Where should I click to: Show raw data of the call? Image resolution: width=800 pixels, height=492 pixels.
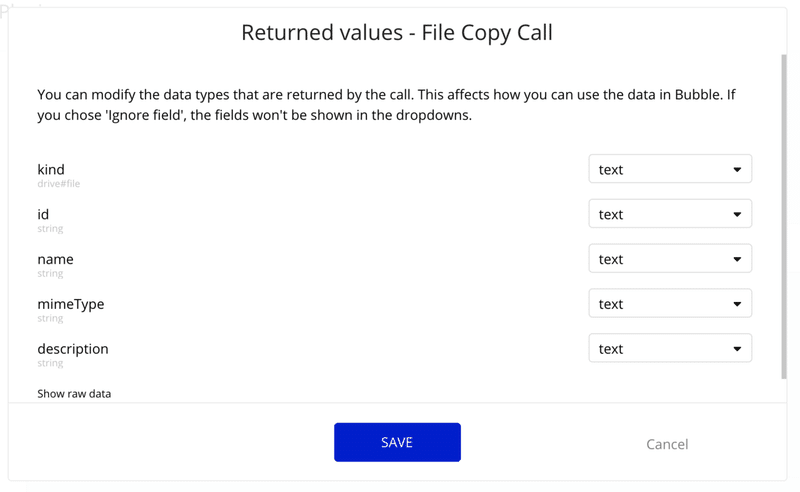tap(74, 393)
